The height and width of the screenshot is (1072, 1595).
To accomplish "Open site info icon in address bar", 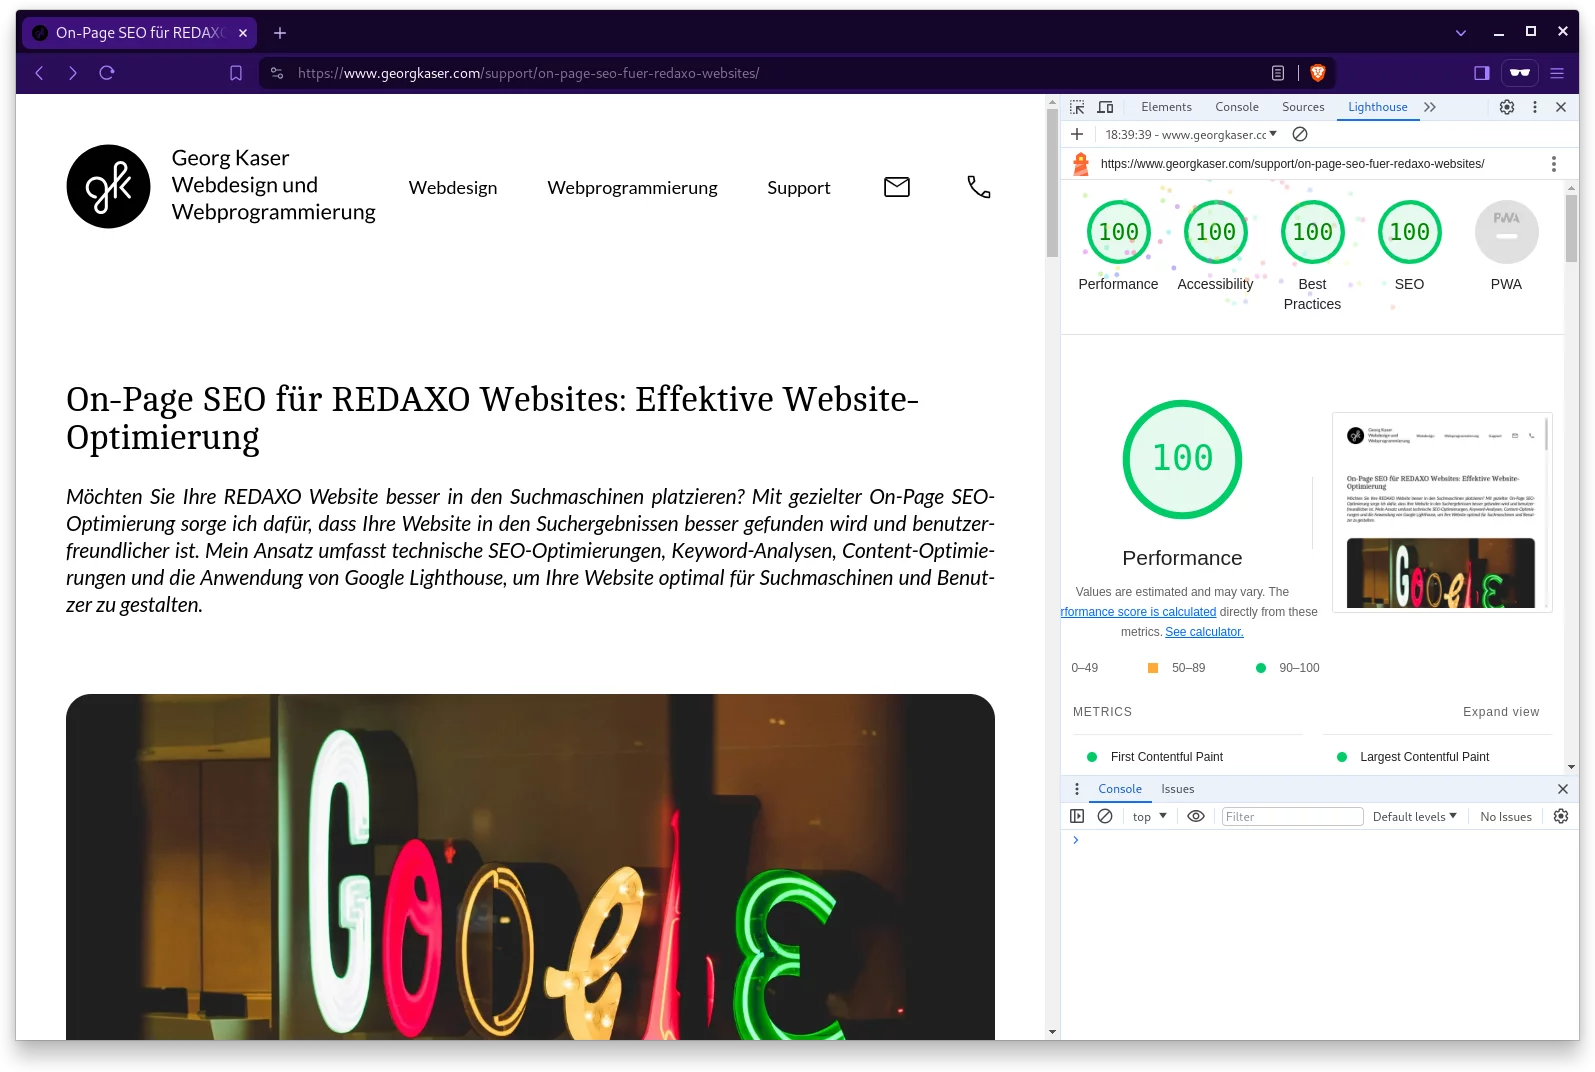I will [x=277, y=73].
